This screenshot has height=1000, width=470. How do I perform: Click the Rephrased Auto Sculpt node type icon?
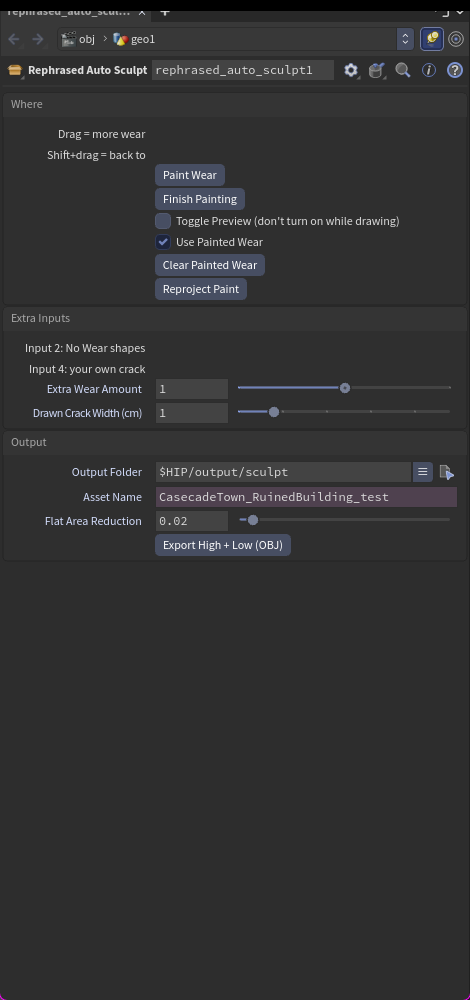tap(15, 70)
